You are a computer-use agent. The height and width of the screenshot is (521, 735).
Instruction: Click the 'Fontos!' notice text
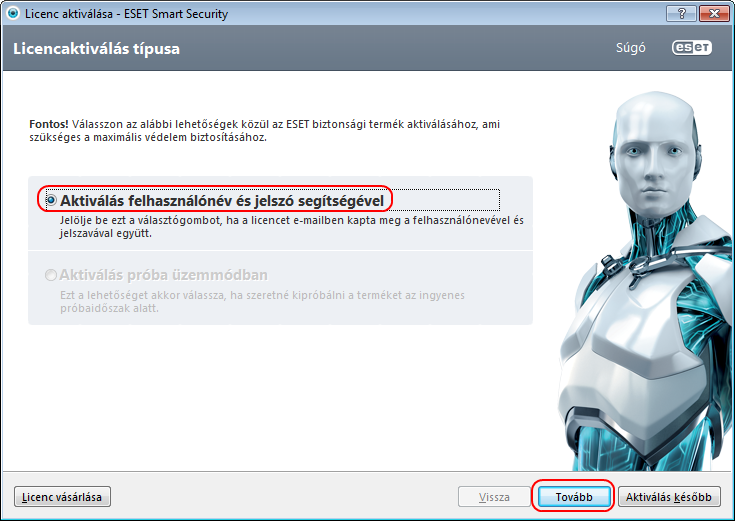pyautogui.click(x=49, y=124)
